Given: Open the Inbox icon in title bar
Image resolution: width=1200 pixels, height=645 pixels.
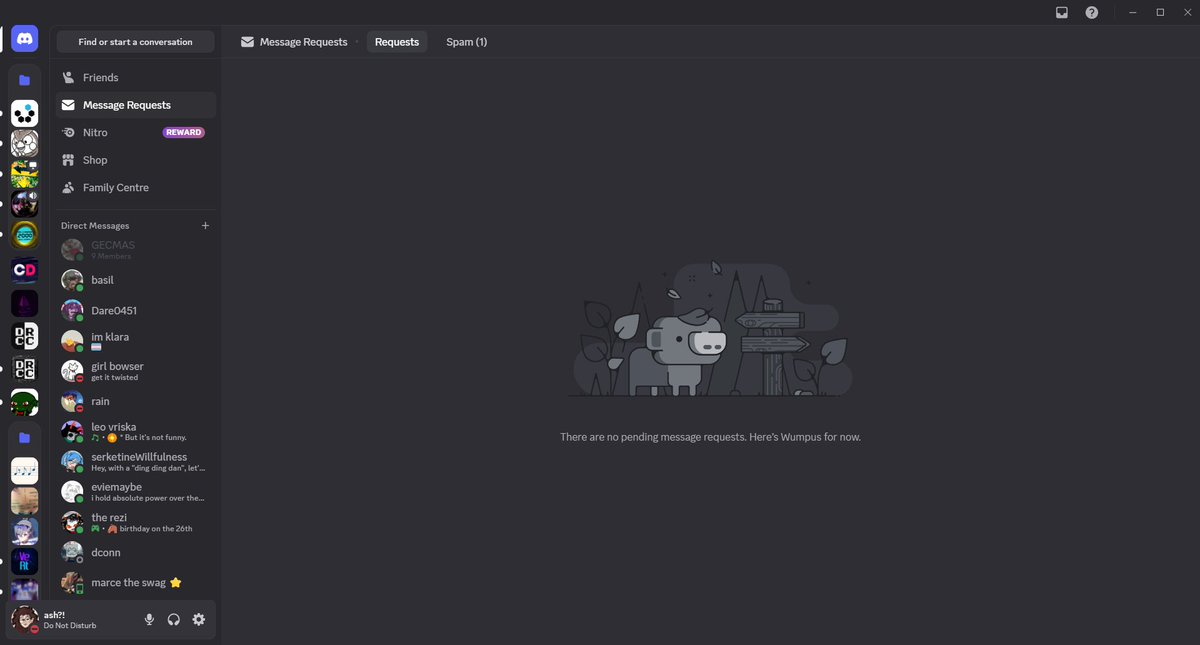Looking at the screenshot, I should [1062, 13].
